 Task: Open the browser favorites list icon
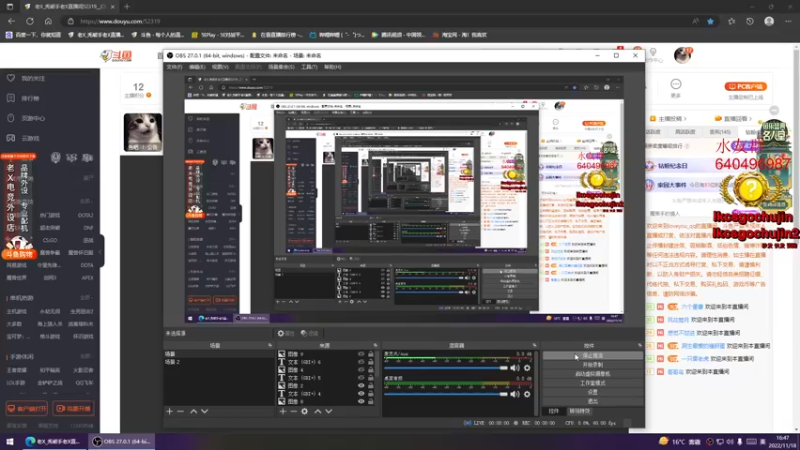click(732, 21)
